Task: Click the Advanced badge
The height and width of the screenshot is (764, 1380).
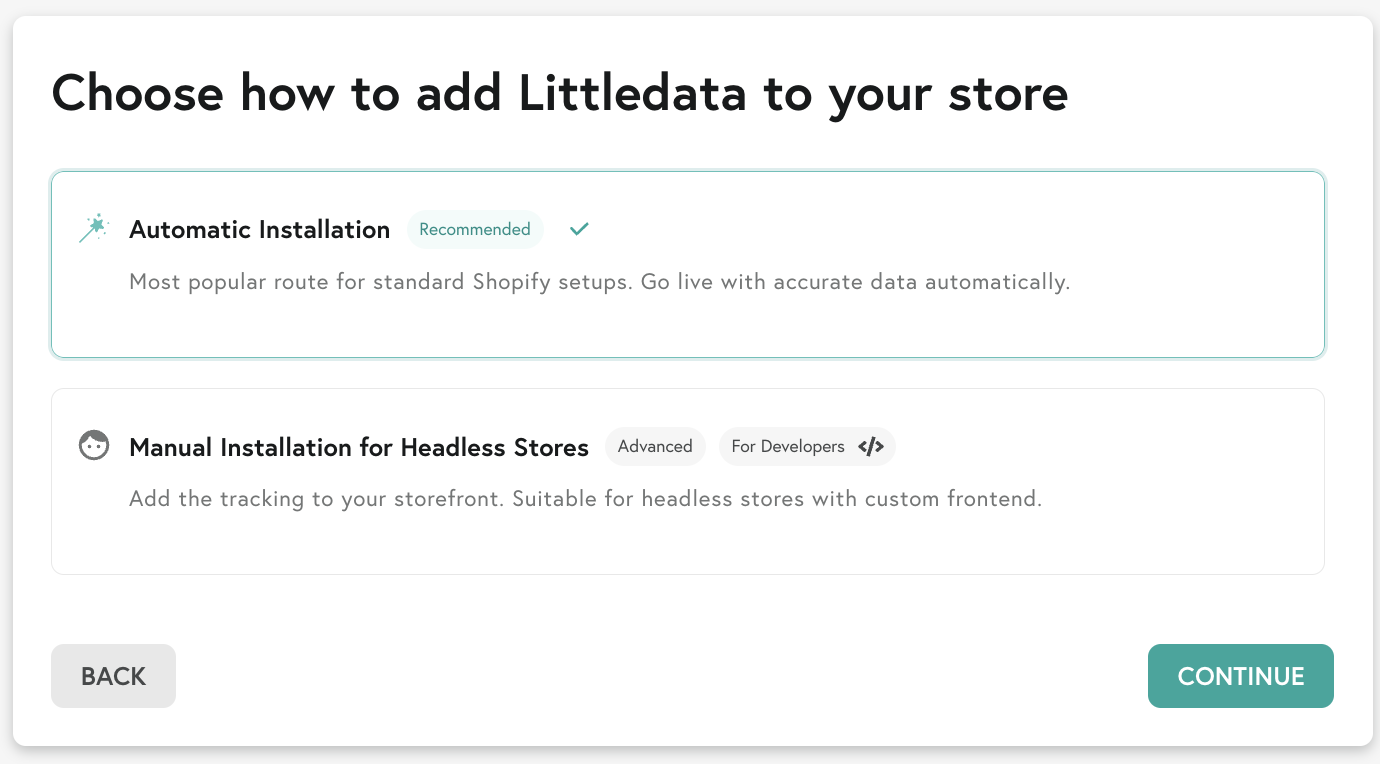Action: [655, 447]
